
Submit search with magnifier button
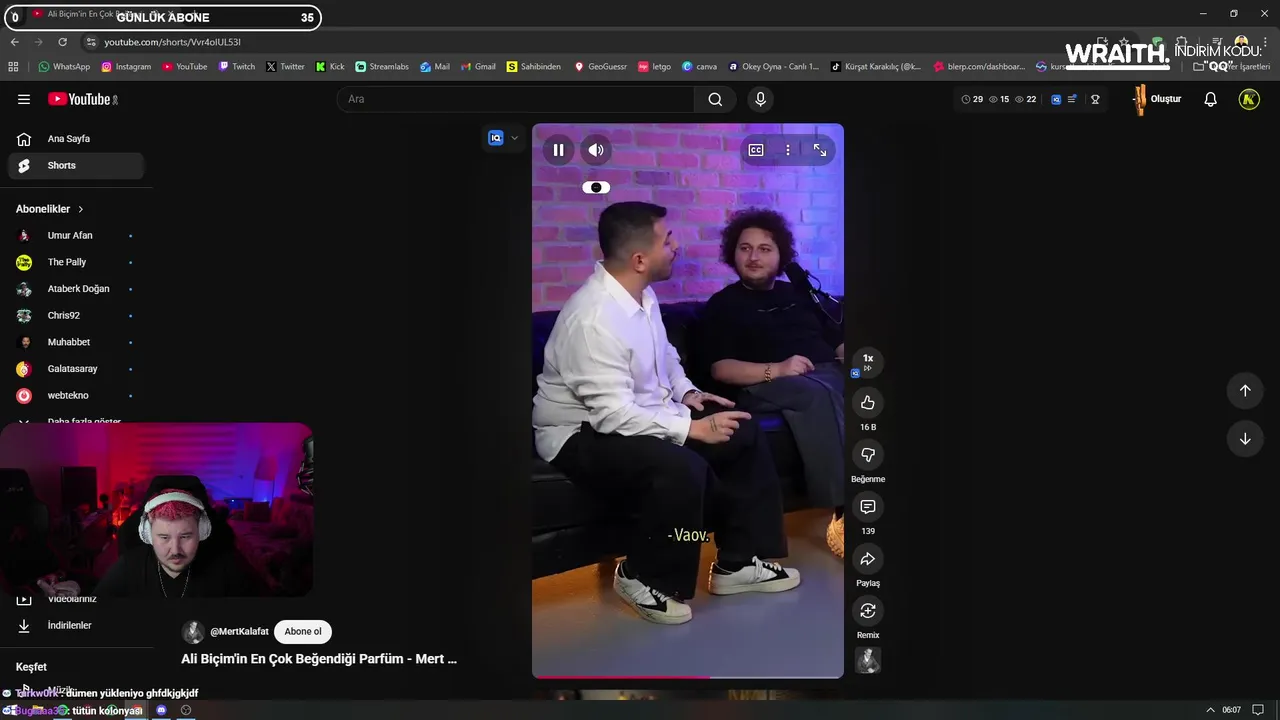pos(715,99)
